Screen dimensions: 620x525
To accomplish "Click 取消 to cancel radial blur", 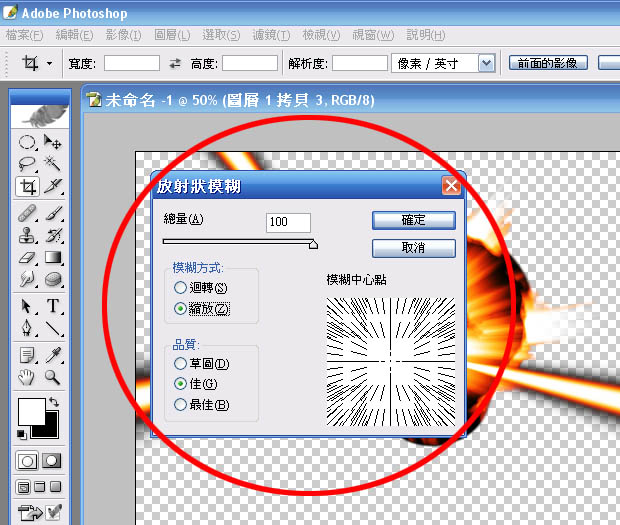I will [x=414, y=248].
